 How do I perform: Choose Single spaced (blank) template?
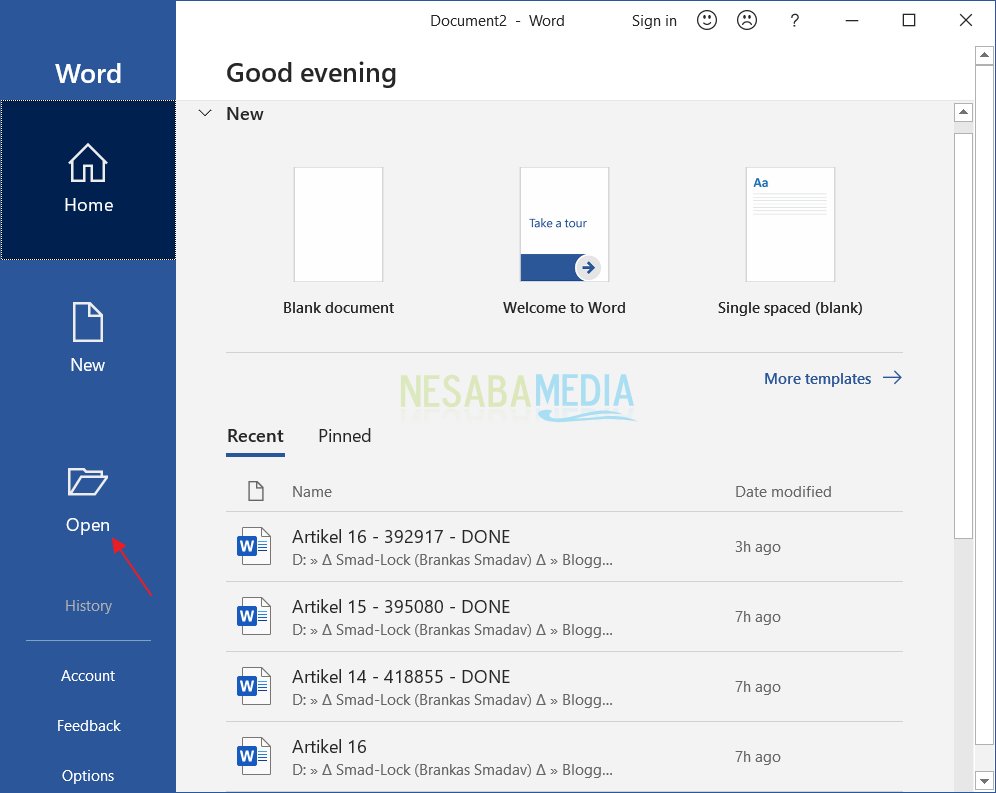[x=790, y=224]
